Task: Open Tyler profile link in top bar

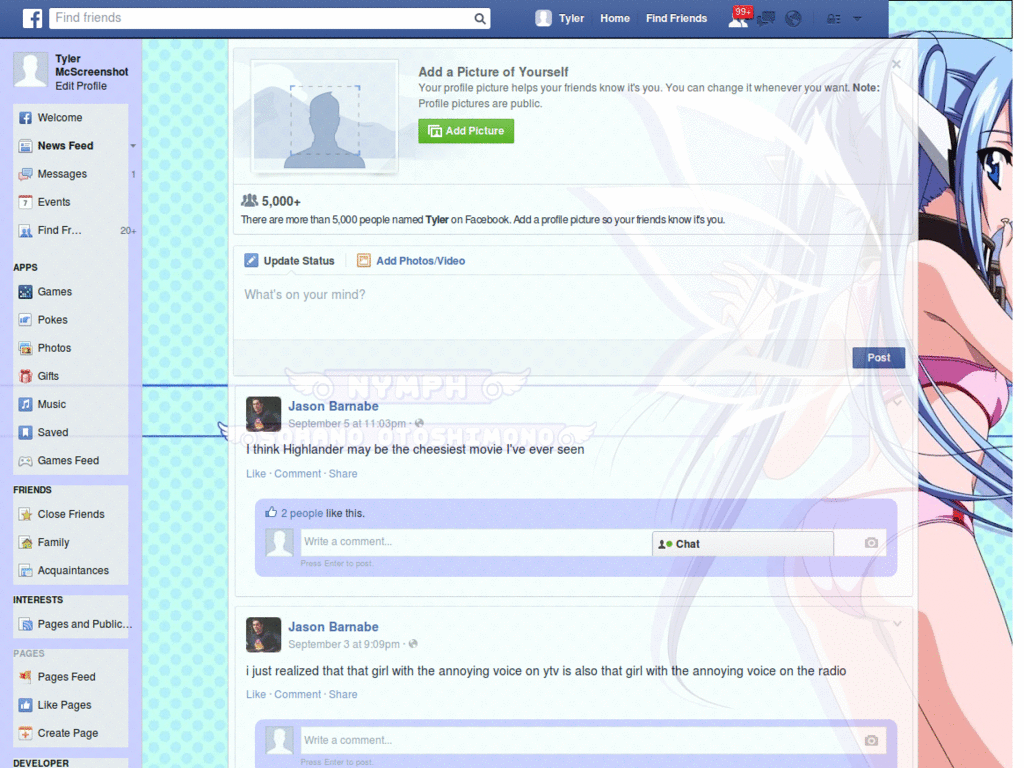Action: point(560,18)
